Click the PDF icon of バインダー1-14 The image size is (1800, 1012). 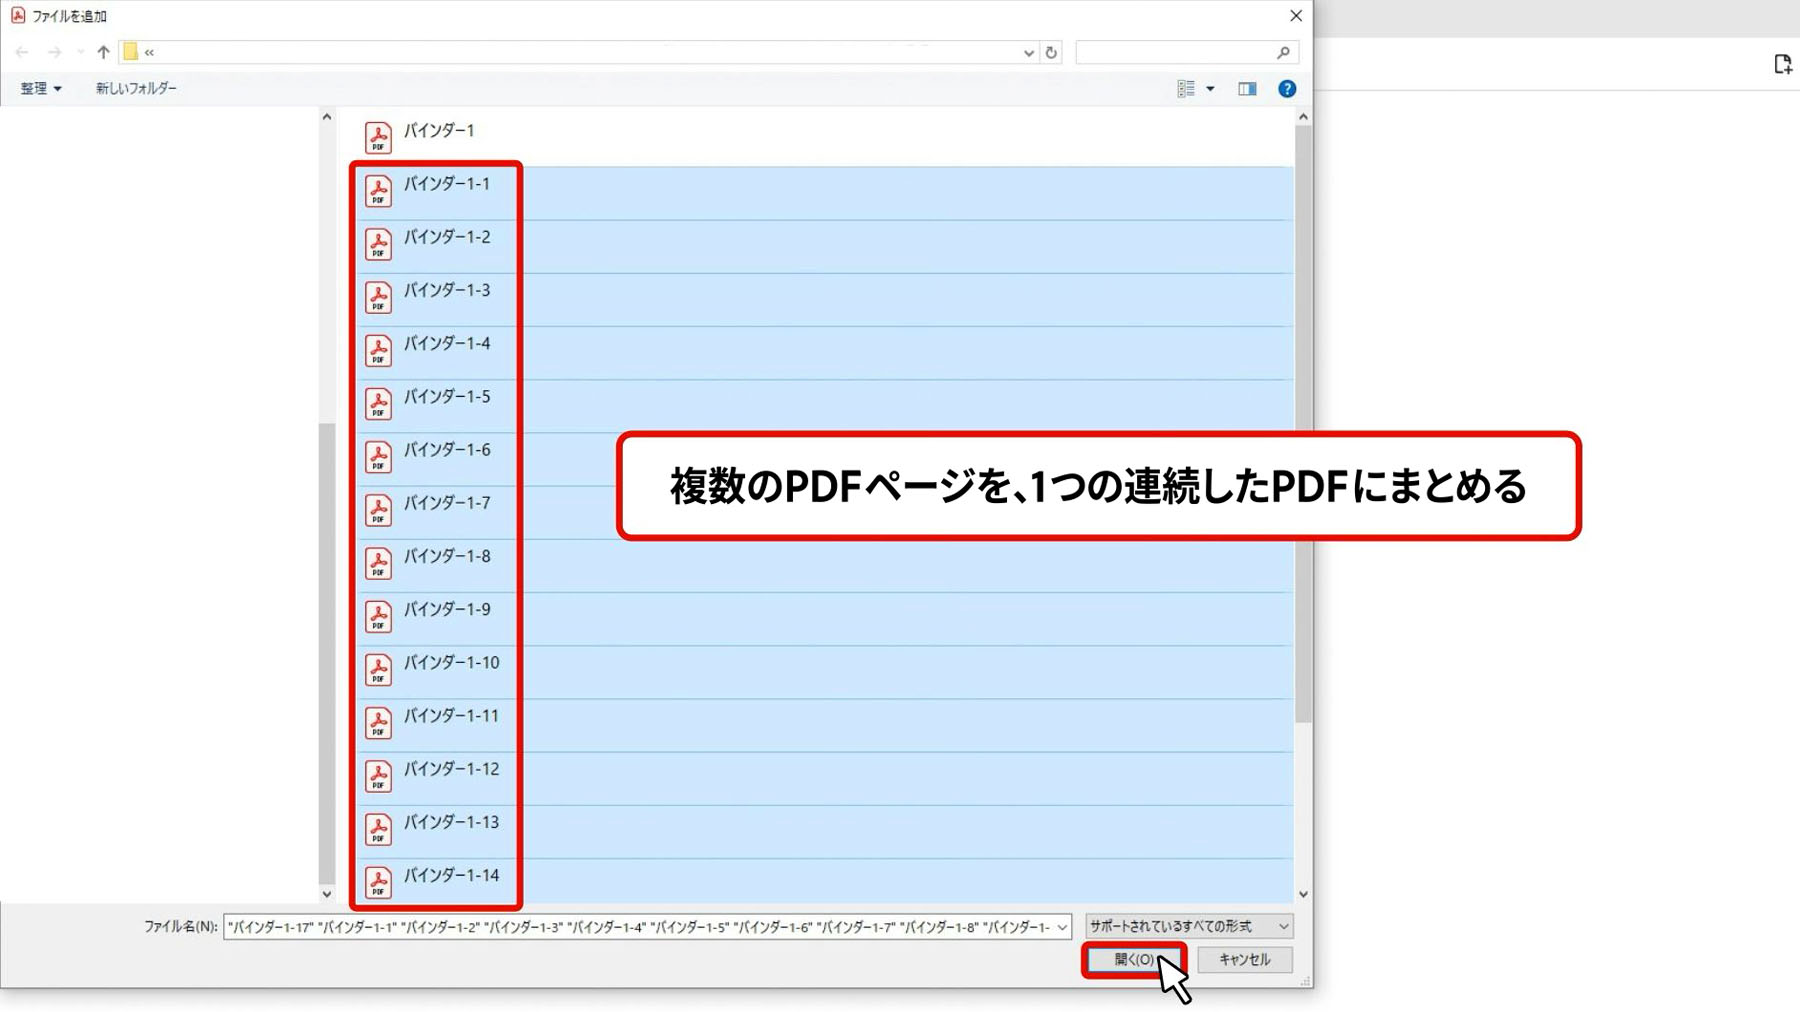[x=378, y=881]
